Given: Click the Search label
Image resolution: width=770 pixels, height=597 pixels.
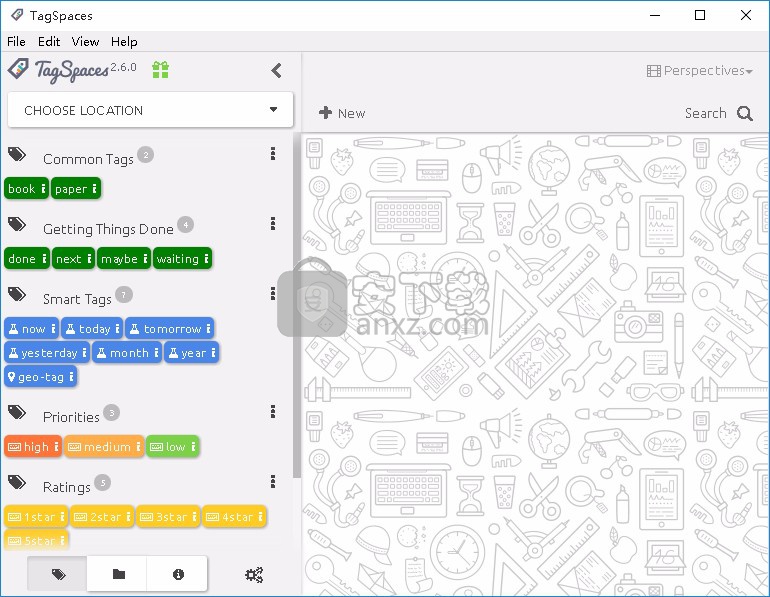Looking at the screenshot, I should pyautogui.click(x=705, y=113).
